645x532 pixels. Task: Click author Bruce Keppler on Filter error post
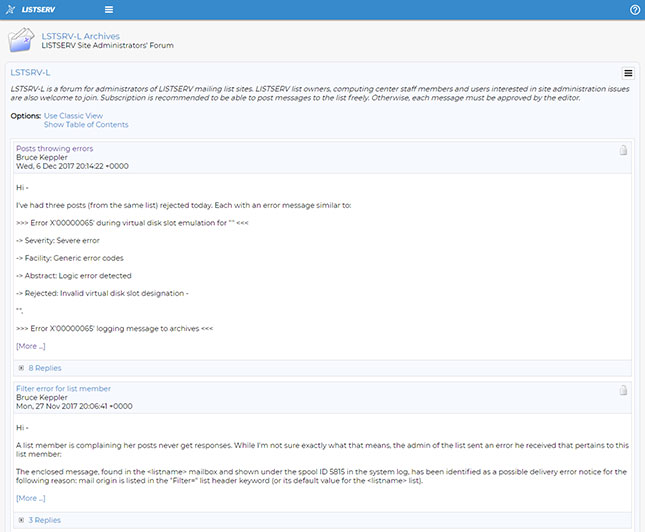coord(42,397)
